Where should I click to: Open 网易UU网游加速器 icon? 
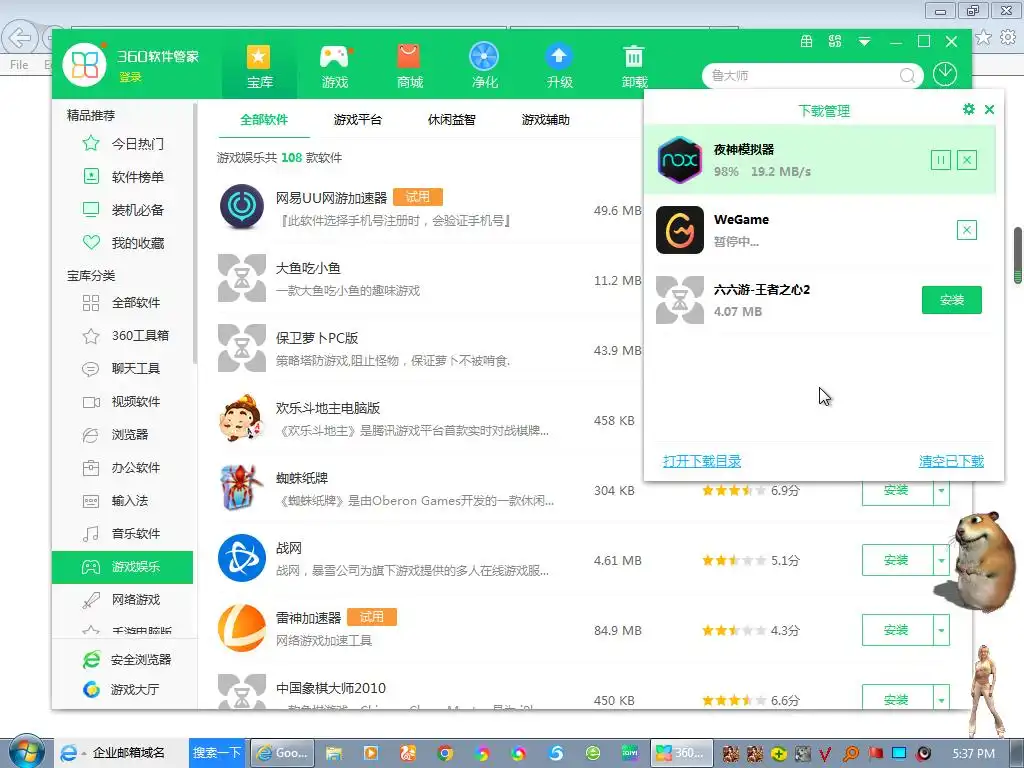pyautogui.click(x=242, y=206)
